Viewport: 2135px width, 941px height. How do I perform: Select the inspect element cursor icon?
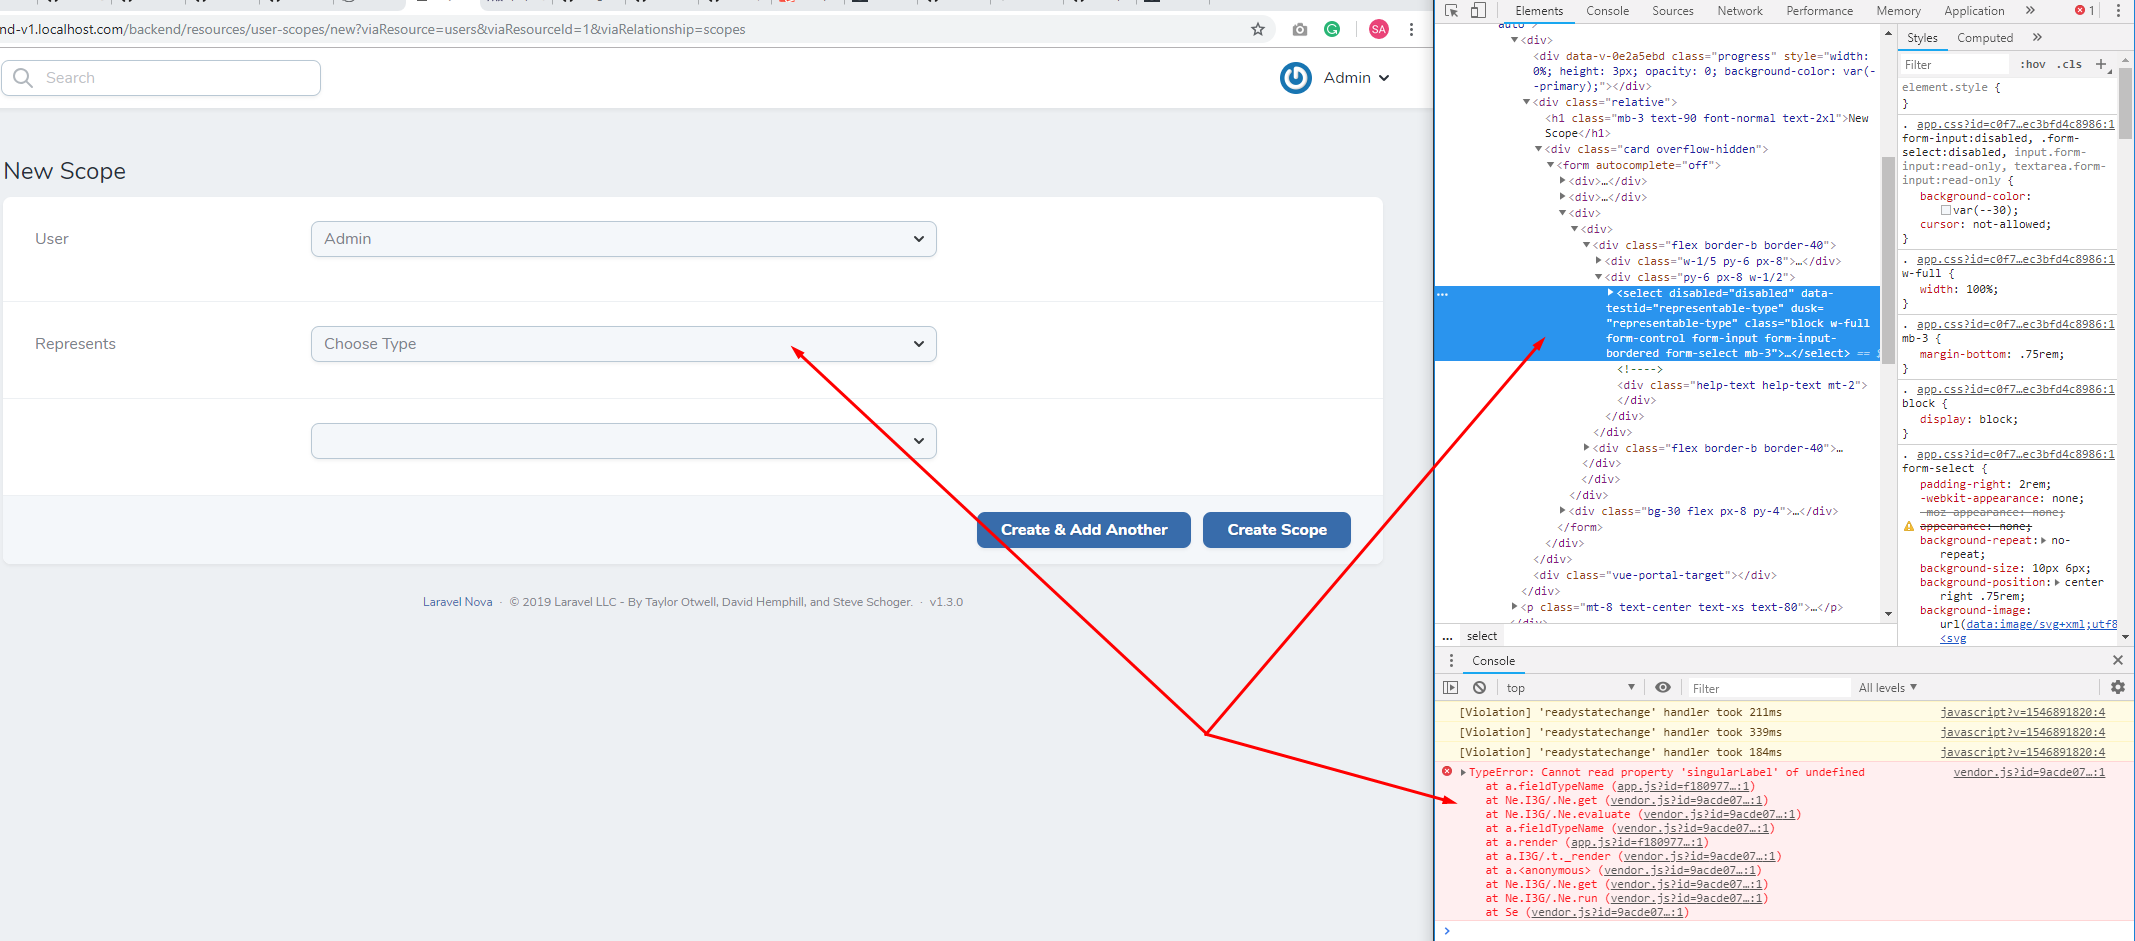click(x=1452, y=10)
